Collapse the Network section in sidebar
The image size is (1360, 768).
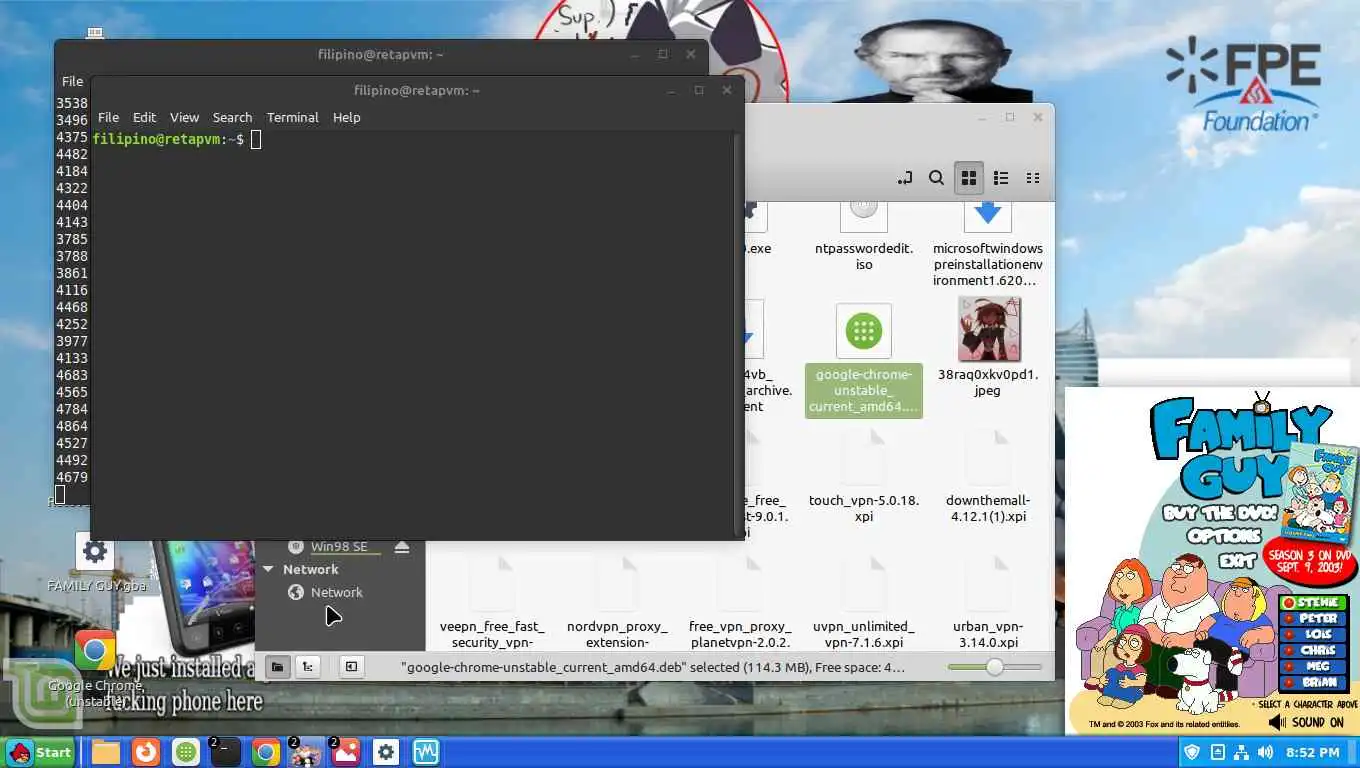point(268,569)
